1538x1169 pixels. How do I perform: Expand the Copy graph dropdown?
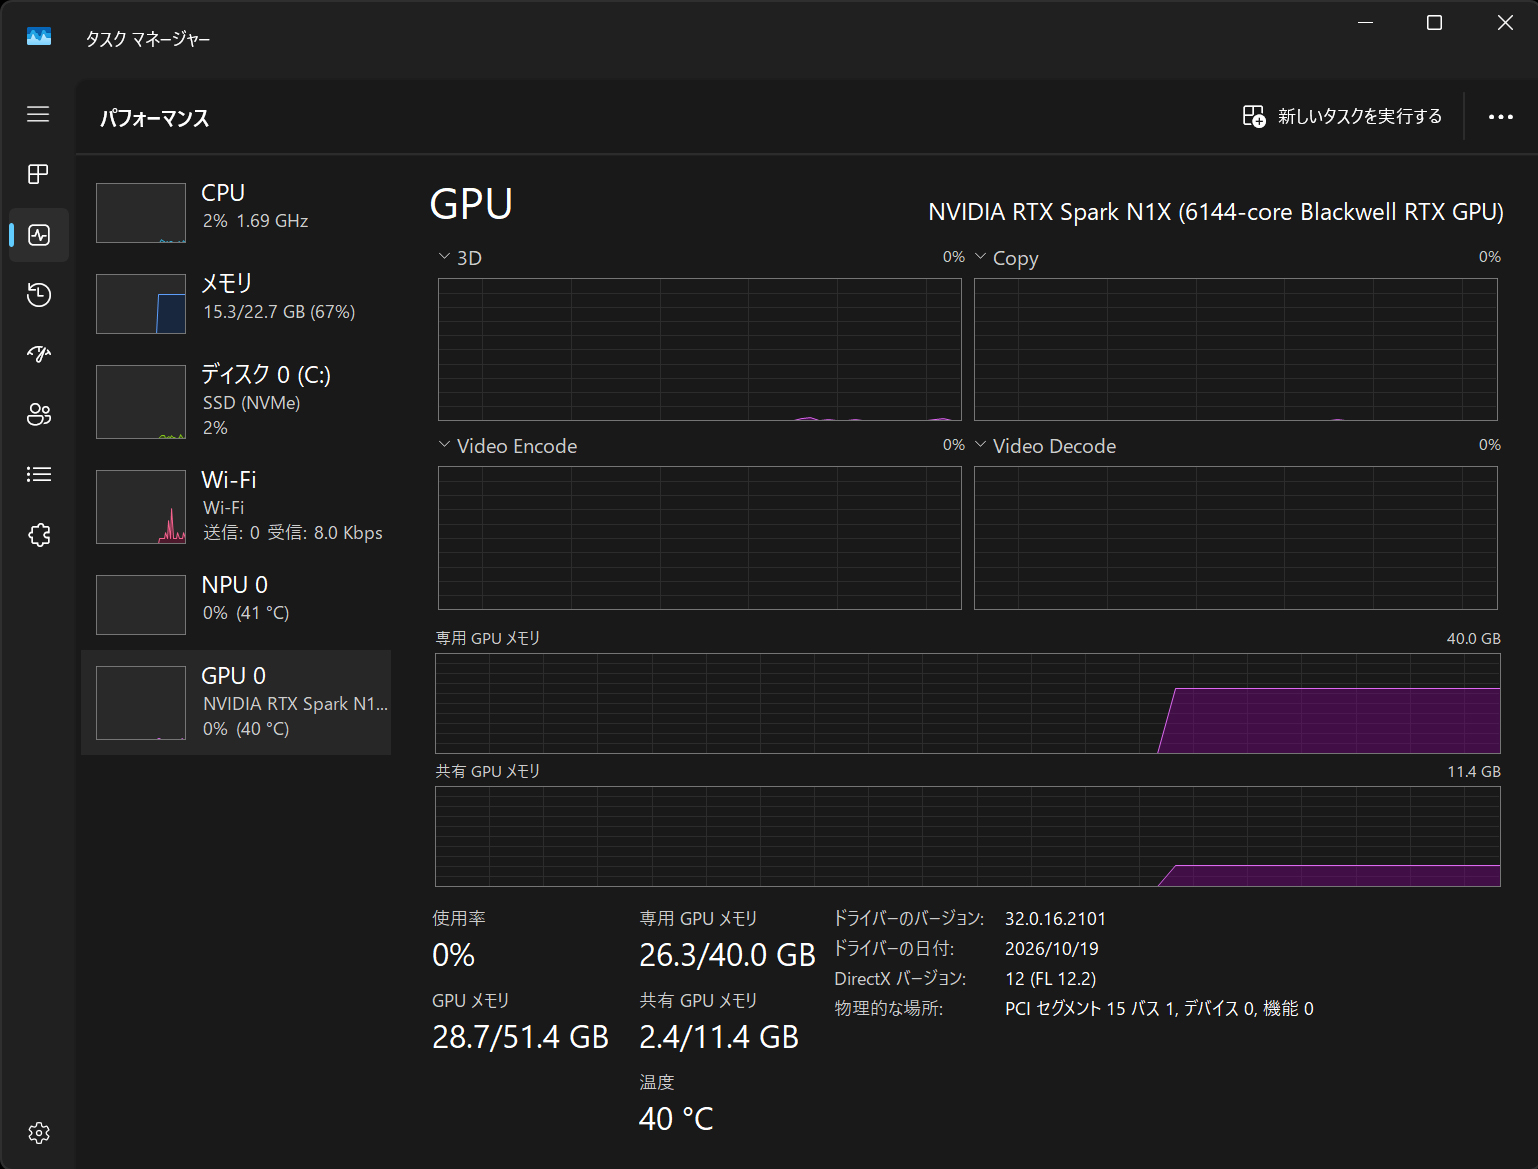tap(980, 257)
